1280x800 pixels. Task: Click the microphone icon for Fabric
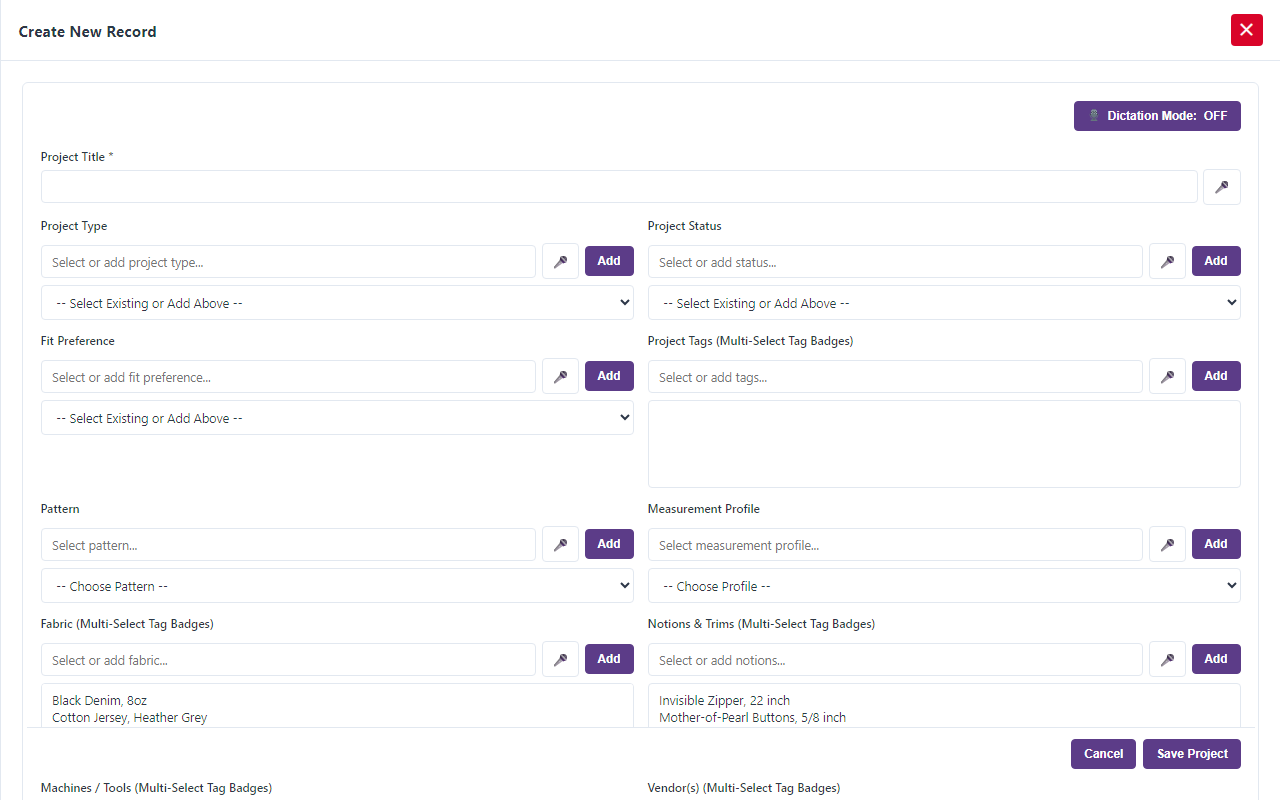(x=560, y=659)
